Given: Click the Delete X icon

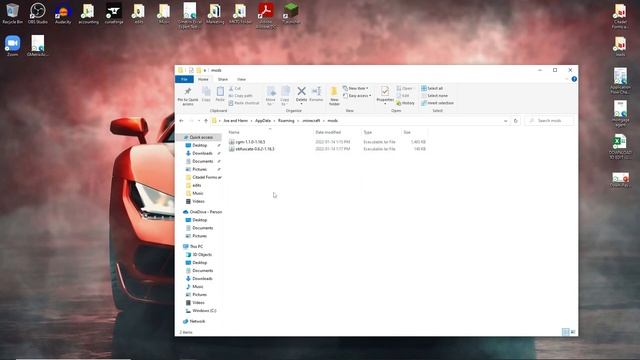Looking at the screenshot, I should click(x=301, y=91).
